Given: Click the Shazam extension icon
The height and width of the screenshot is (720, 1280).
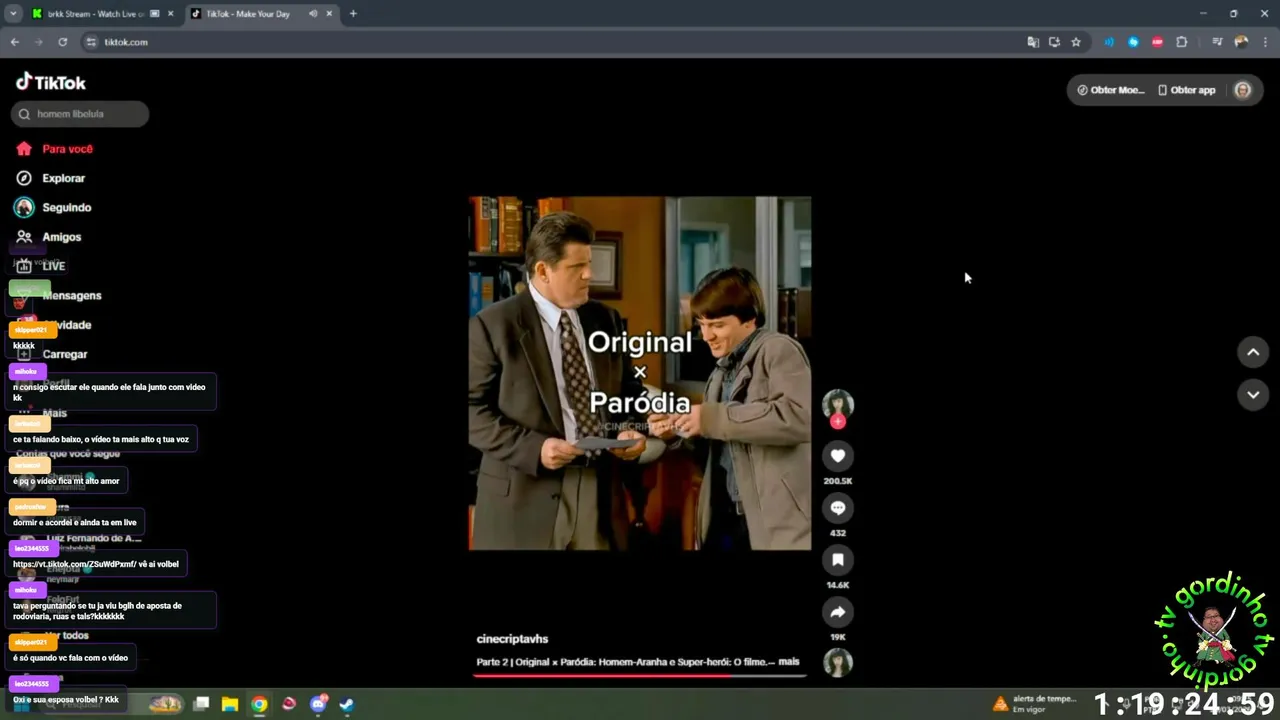Looking at the screenshot, I should tap(1133, 42).
